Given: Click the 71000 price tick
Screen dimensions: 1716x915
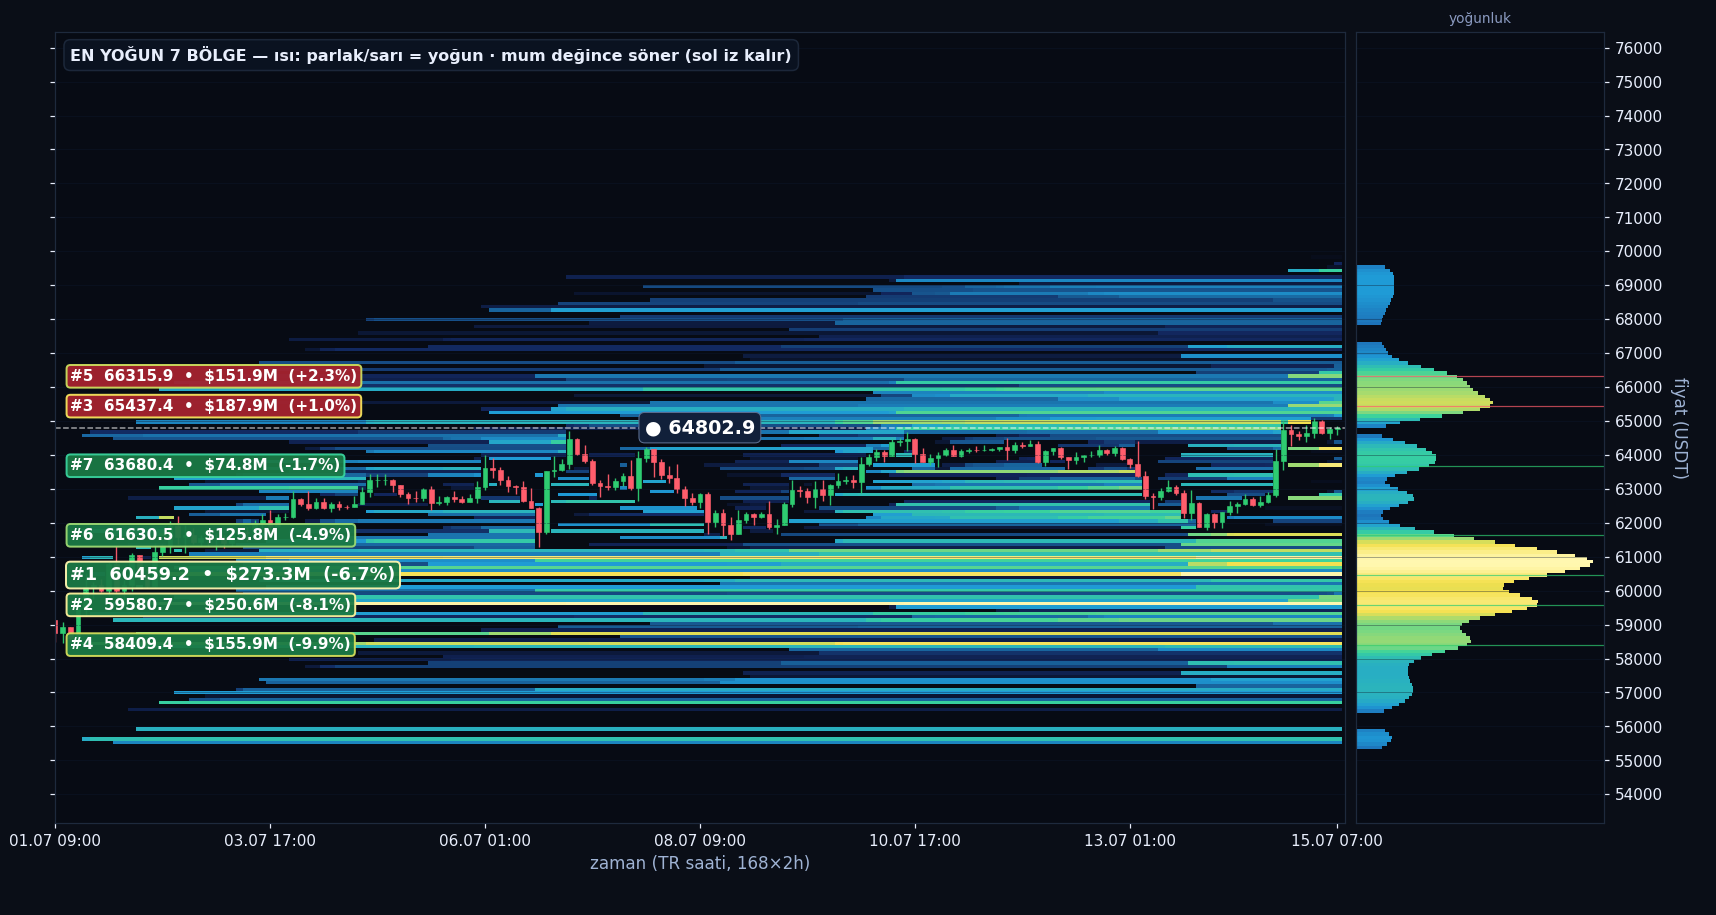Looking at the screenshot, I should (x=1638, y=218).
